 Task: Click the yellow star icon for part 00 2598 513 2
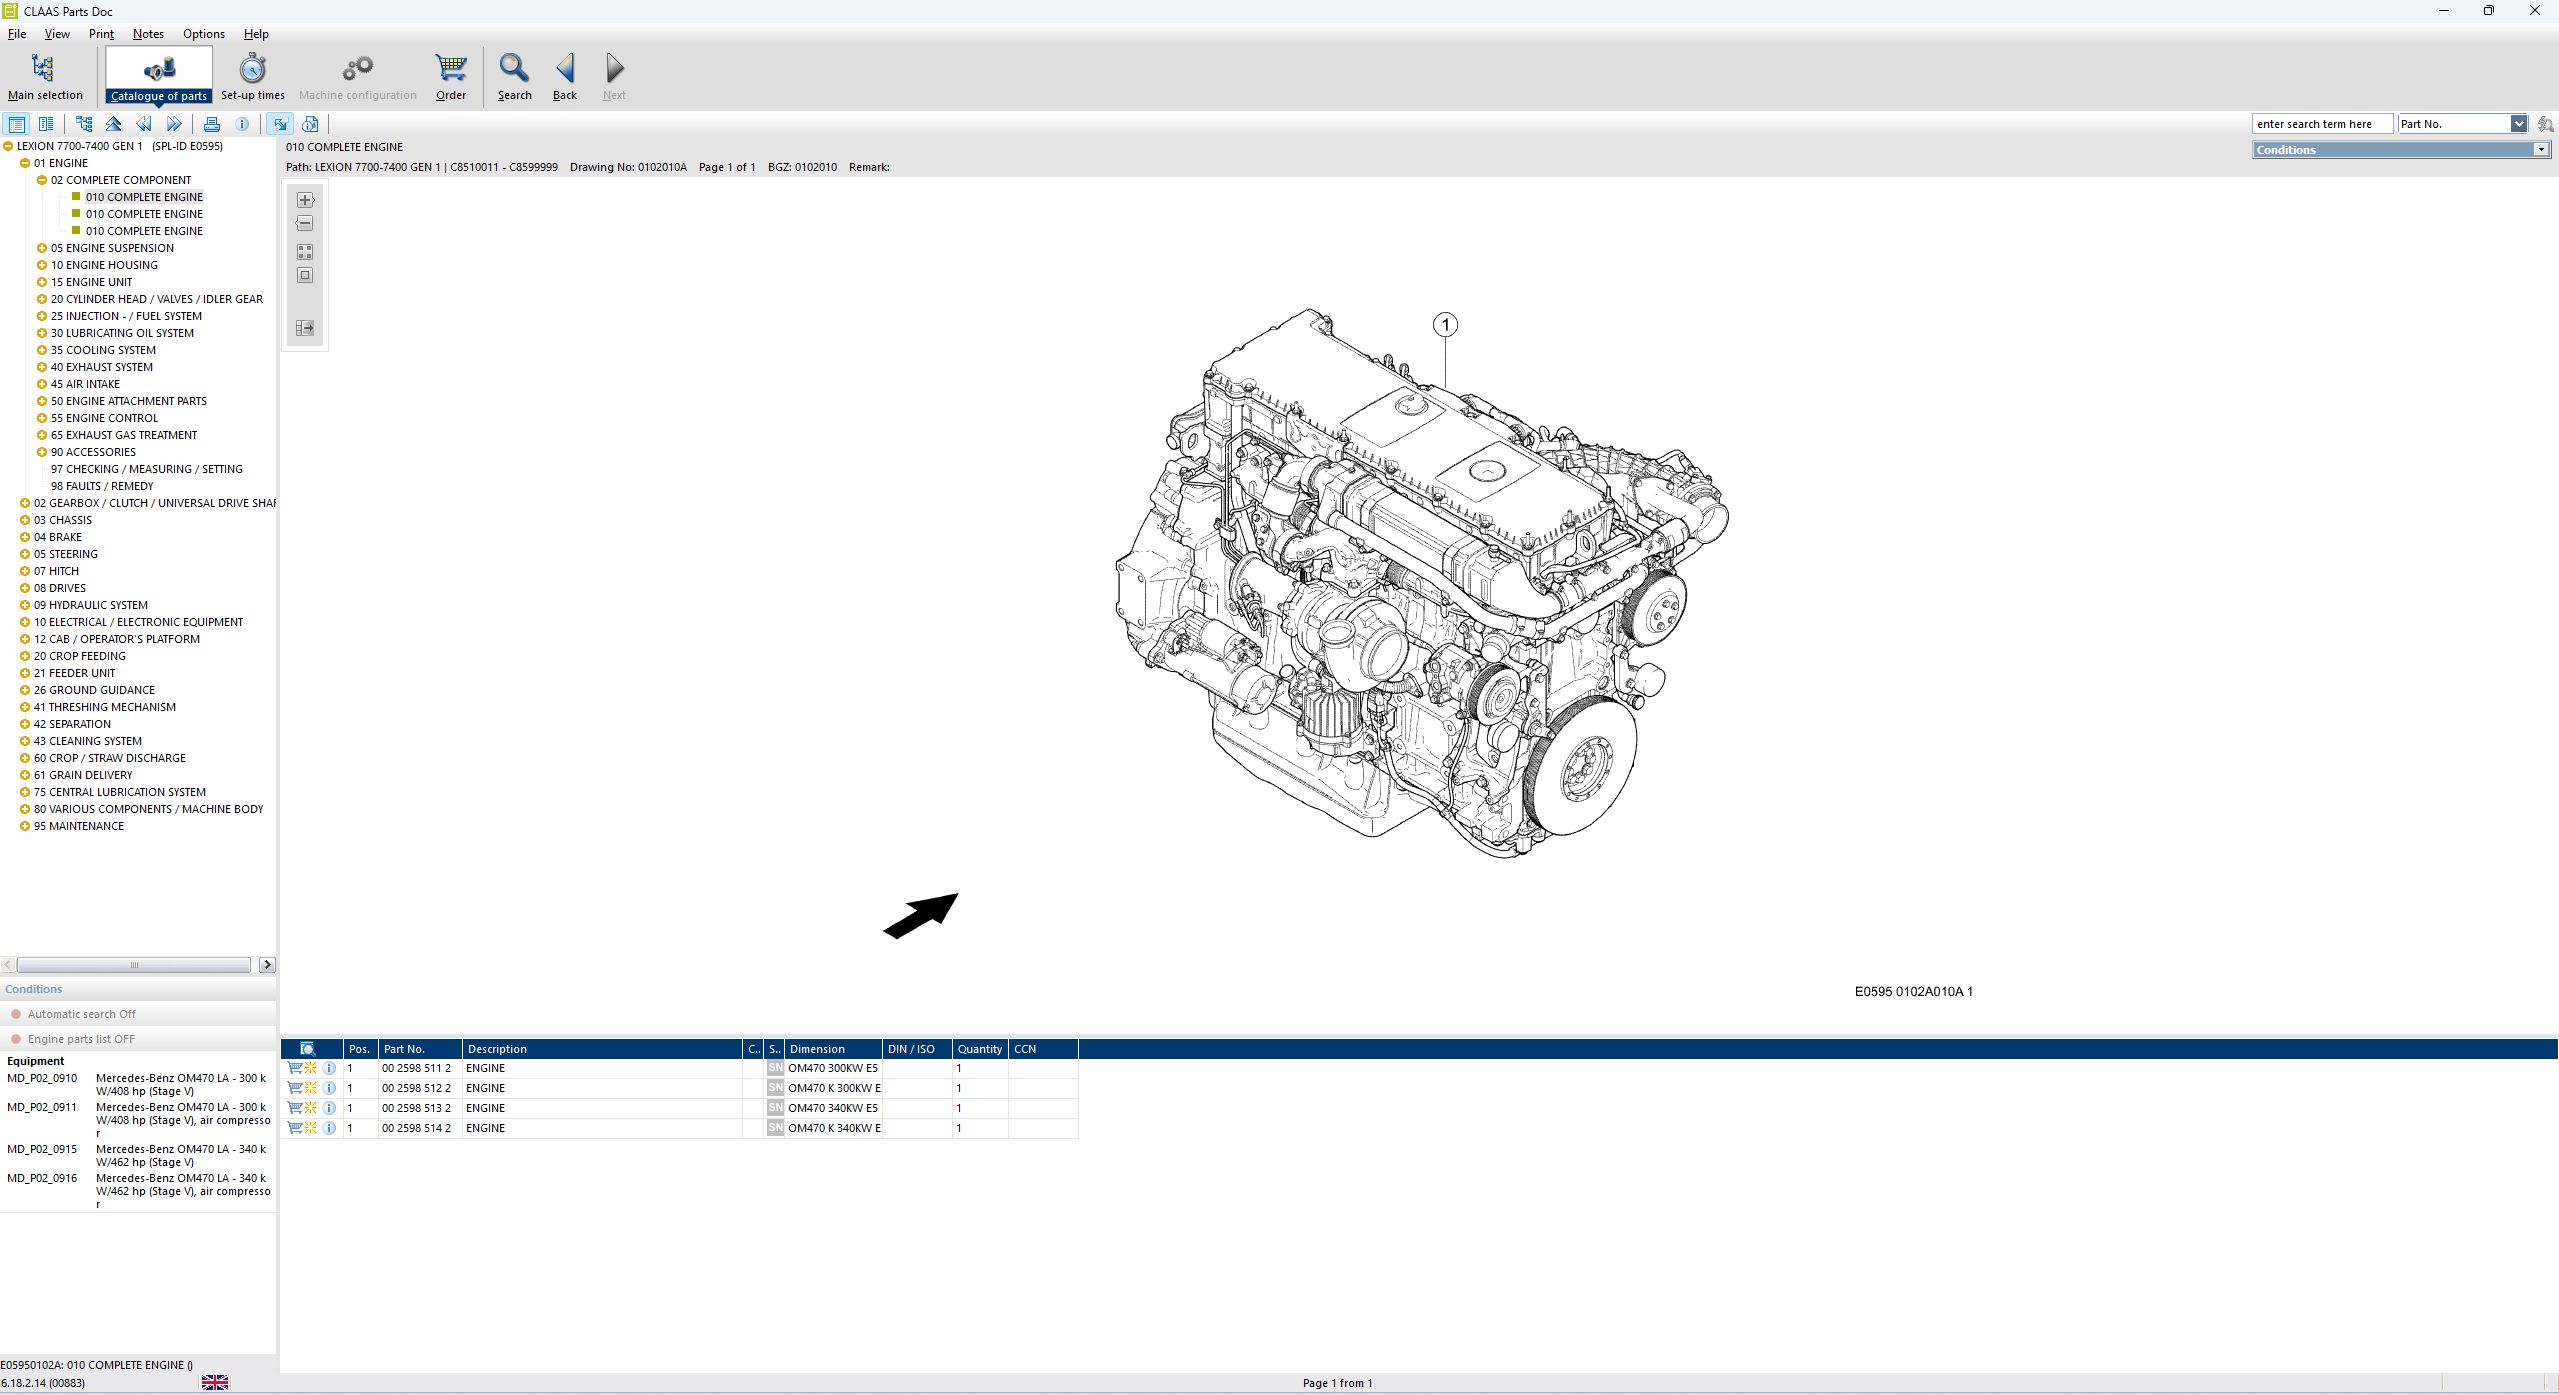tap(311, 1108)
